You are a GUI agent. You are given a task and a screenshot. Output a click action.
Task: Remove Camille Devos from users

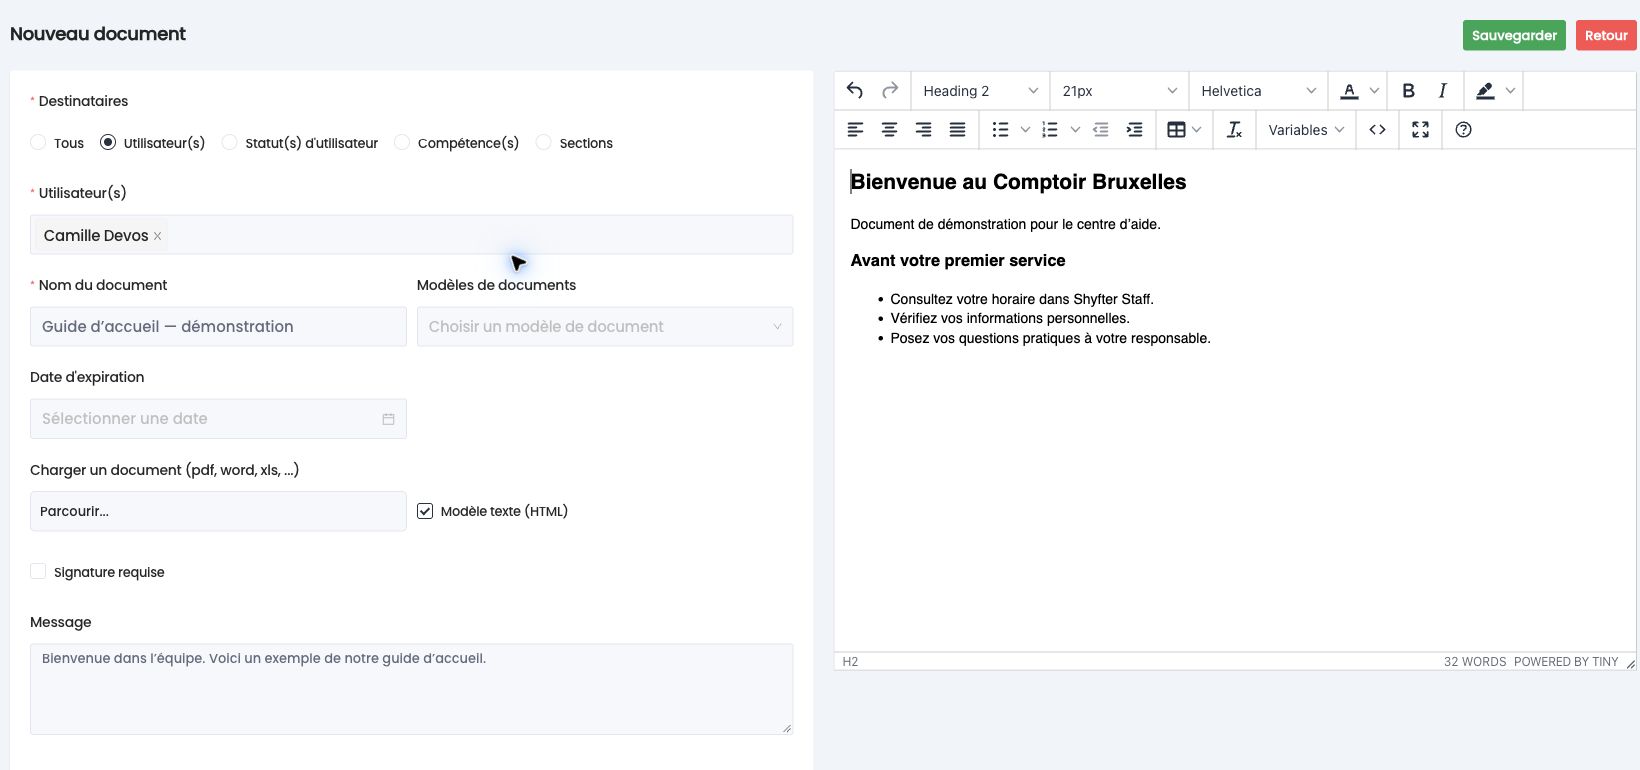click(x=157, y=236)
